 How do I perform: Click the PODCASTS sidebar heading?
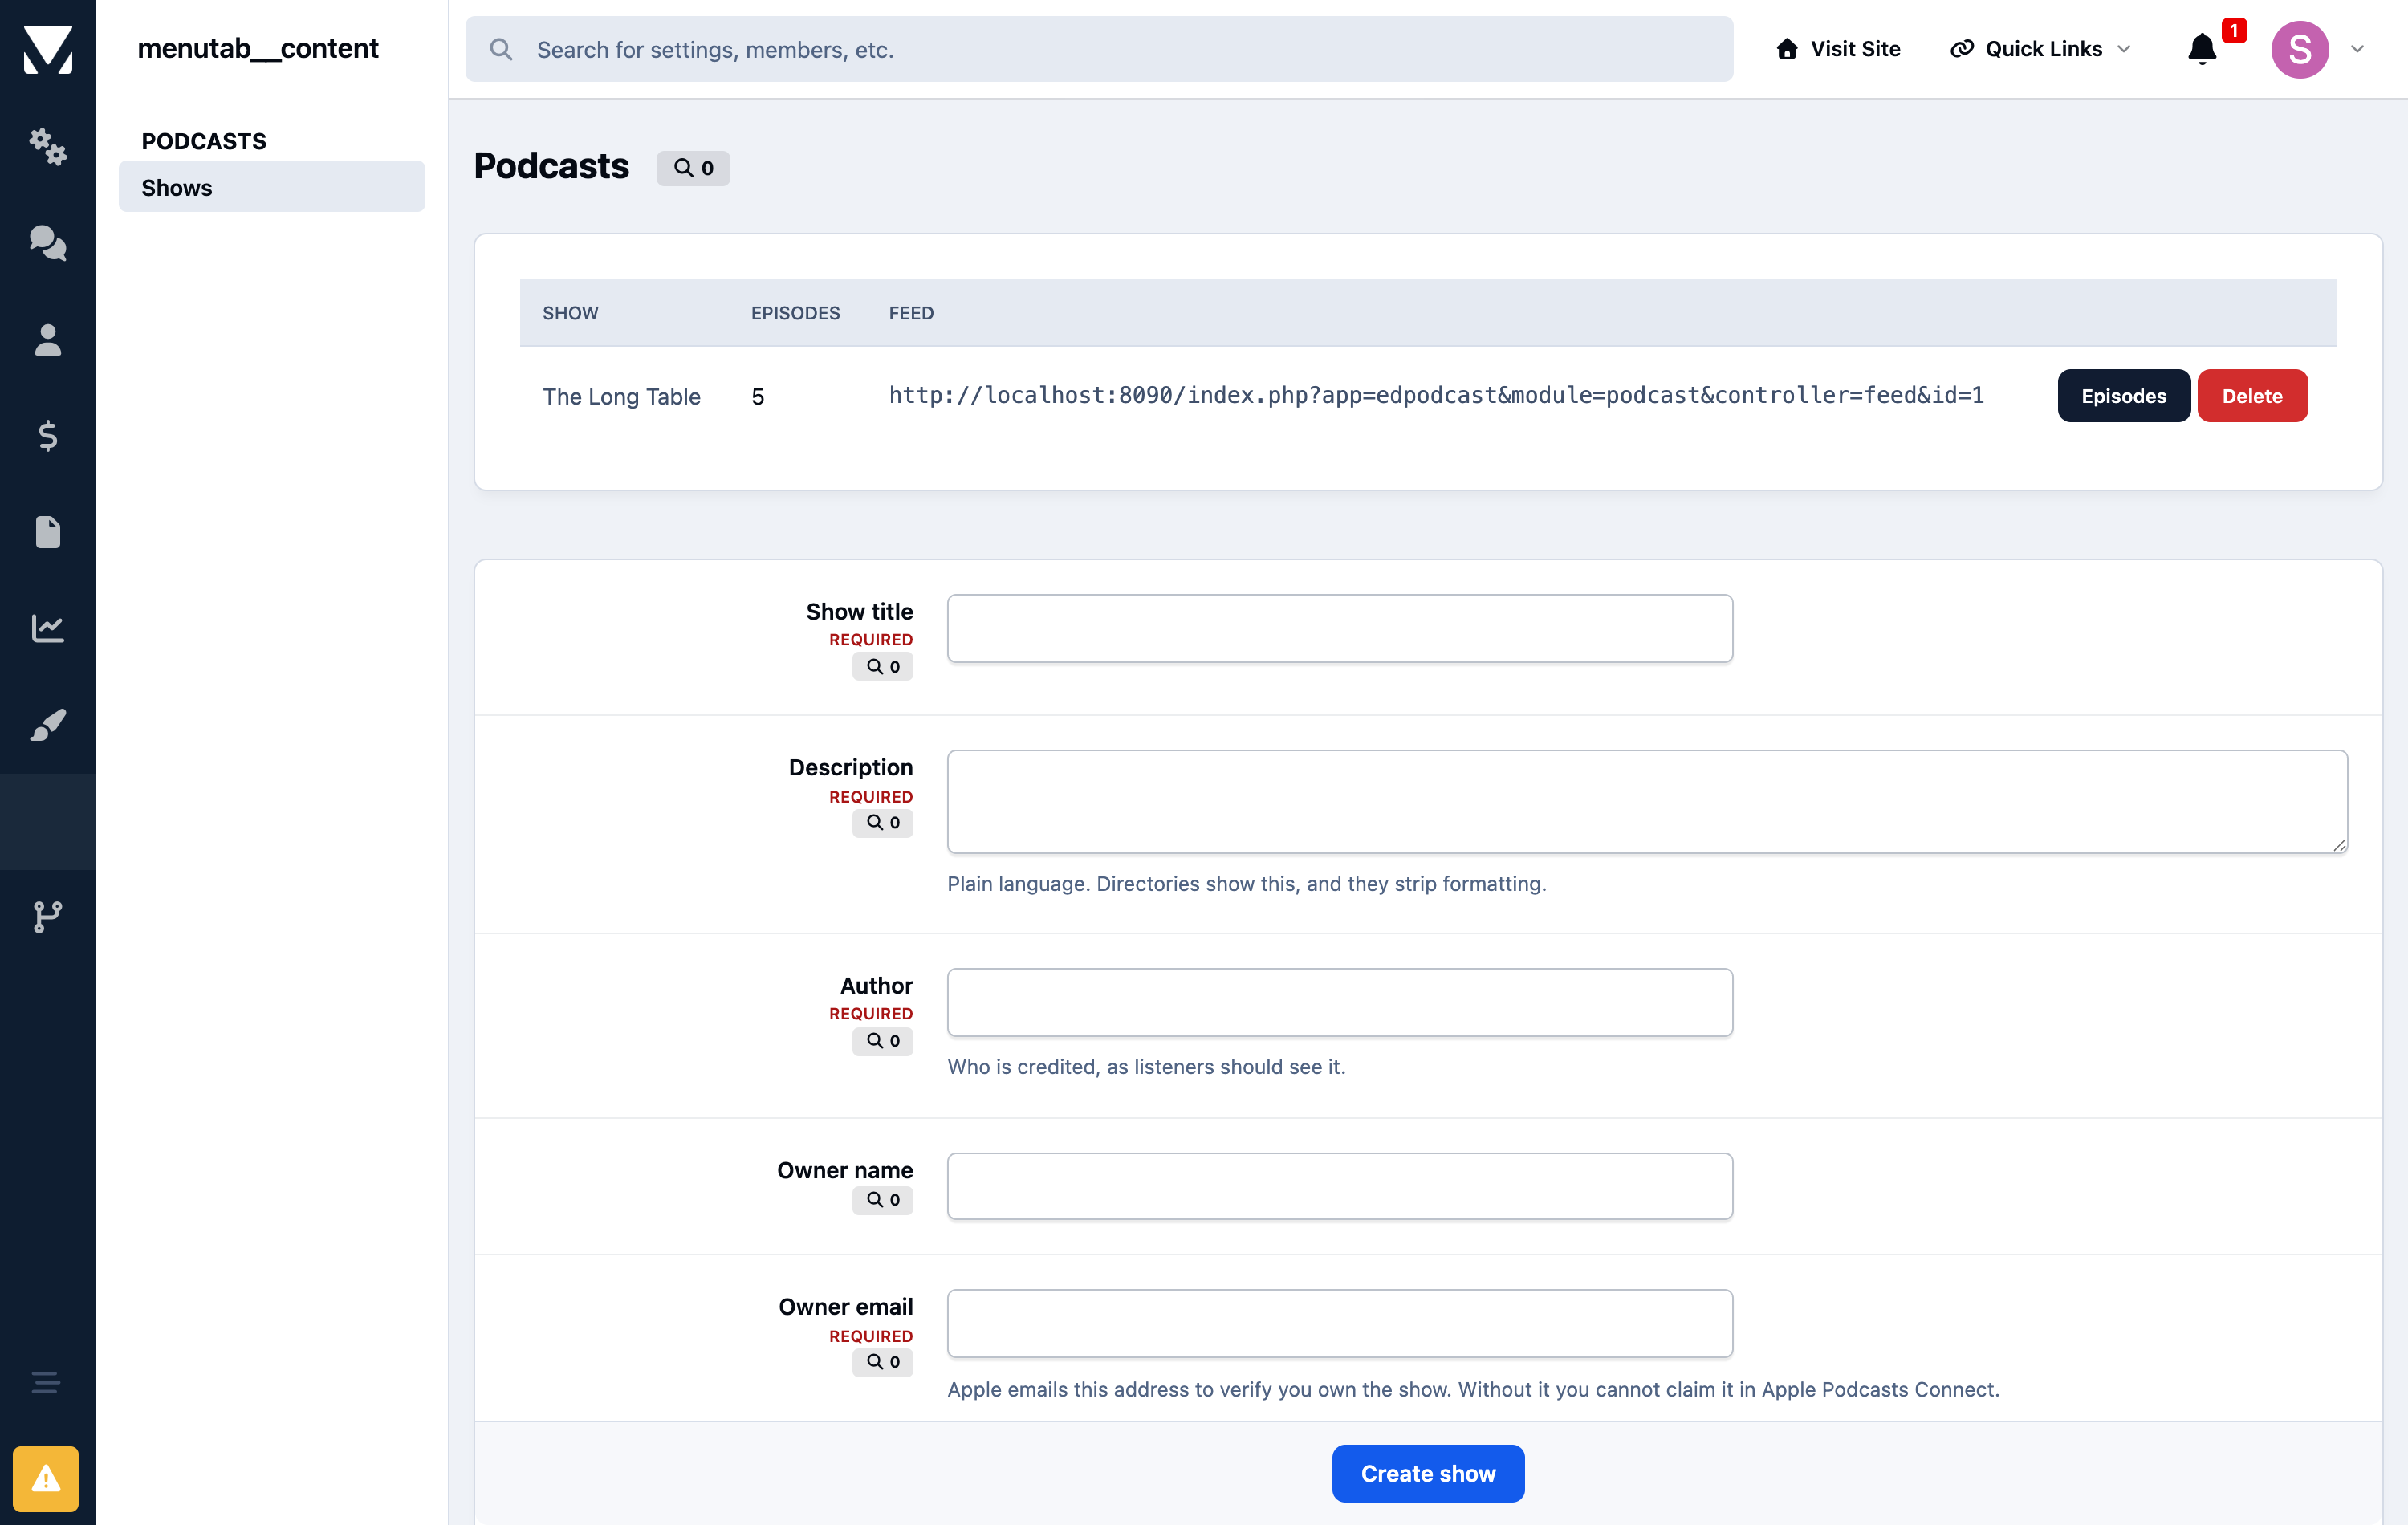coord(204,141)
